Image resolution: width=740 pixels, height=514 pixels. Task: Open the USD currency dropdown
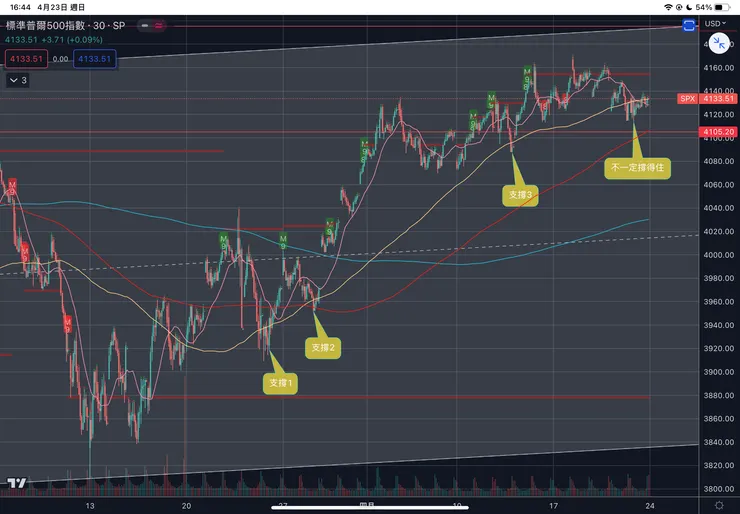(715, 24)
